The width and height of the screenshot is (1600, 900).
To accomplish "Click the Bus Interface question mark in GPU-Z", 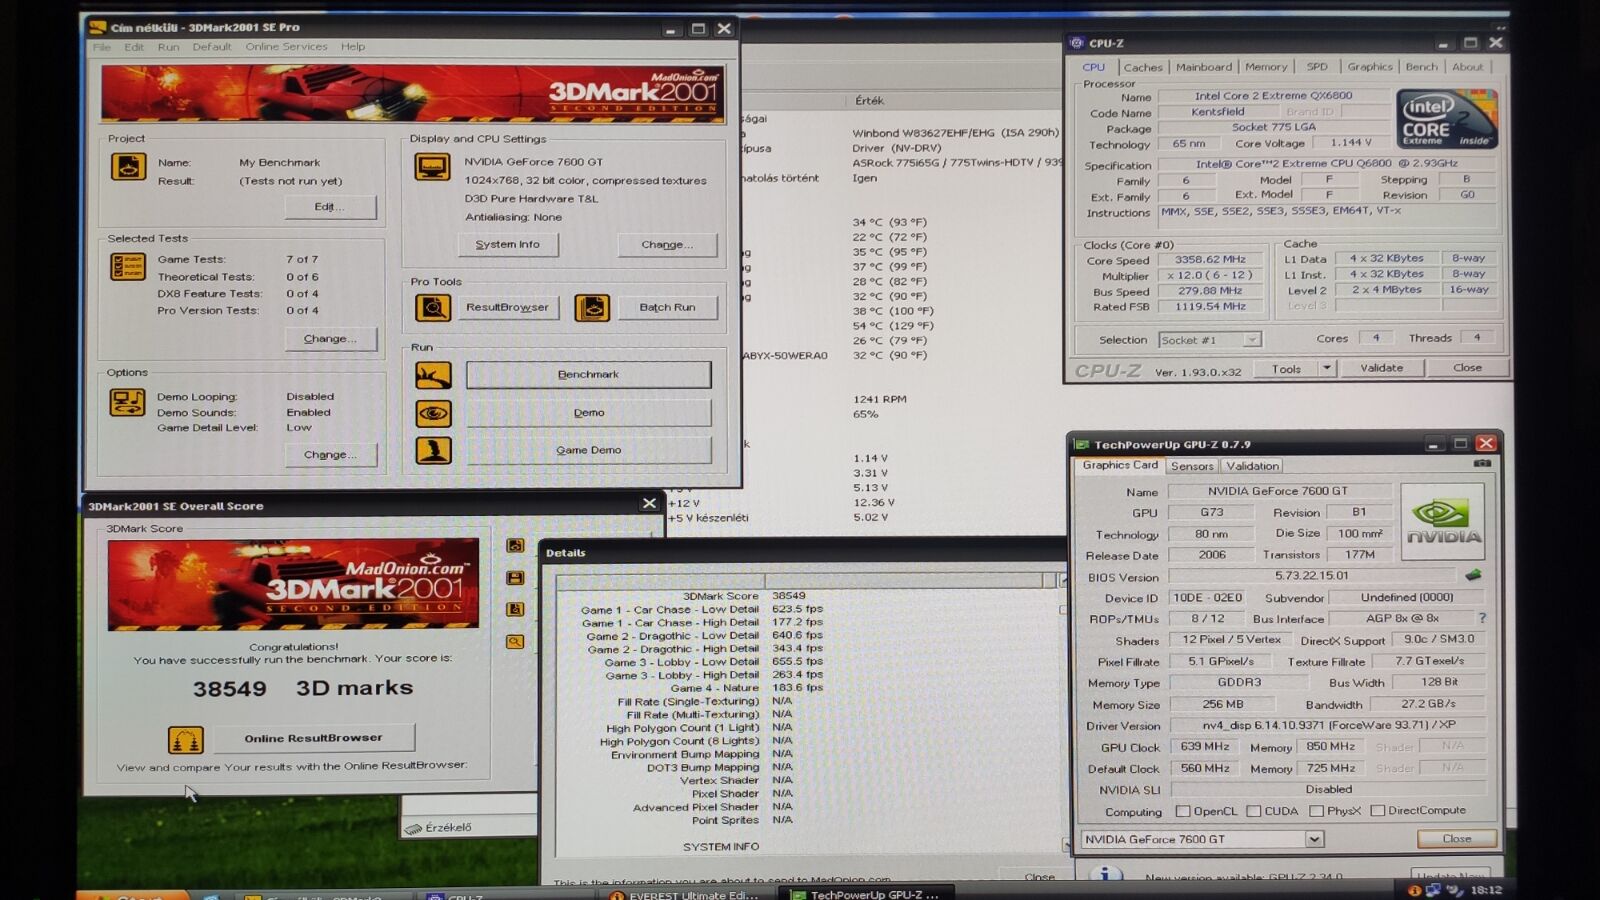I will click(1482, 618).
